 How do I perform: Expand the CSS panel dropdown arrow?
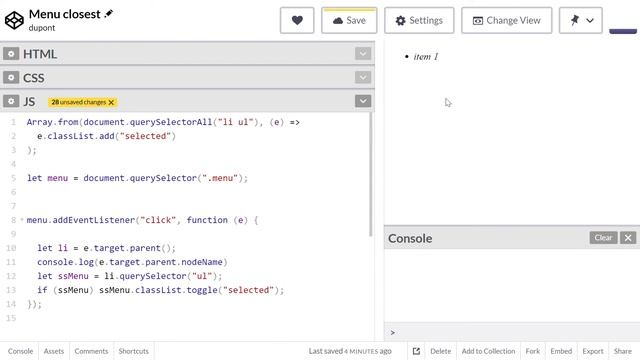[x=363, y=77]
